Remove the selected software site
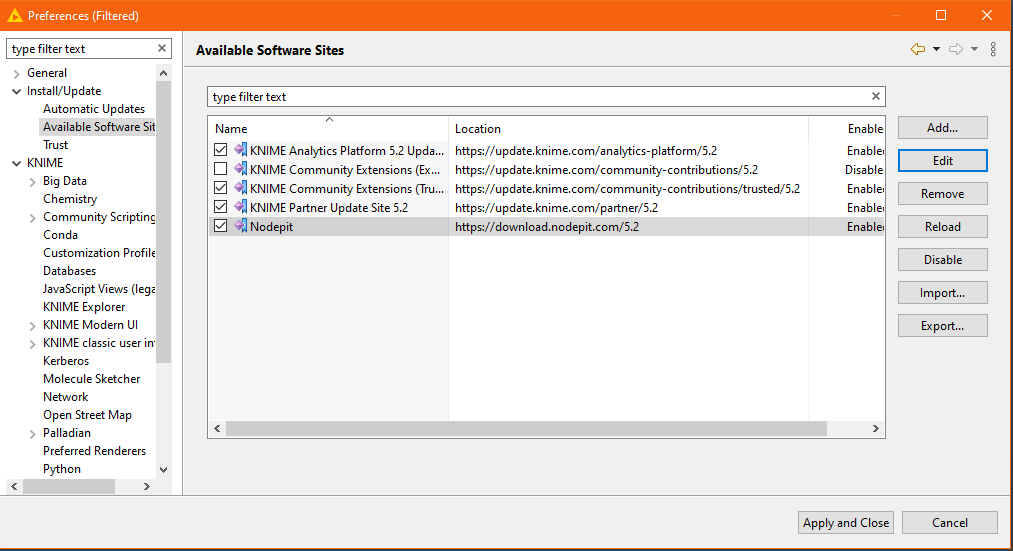This screenshot has height=551, width=1013. (x=943, y=194)
